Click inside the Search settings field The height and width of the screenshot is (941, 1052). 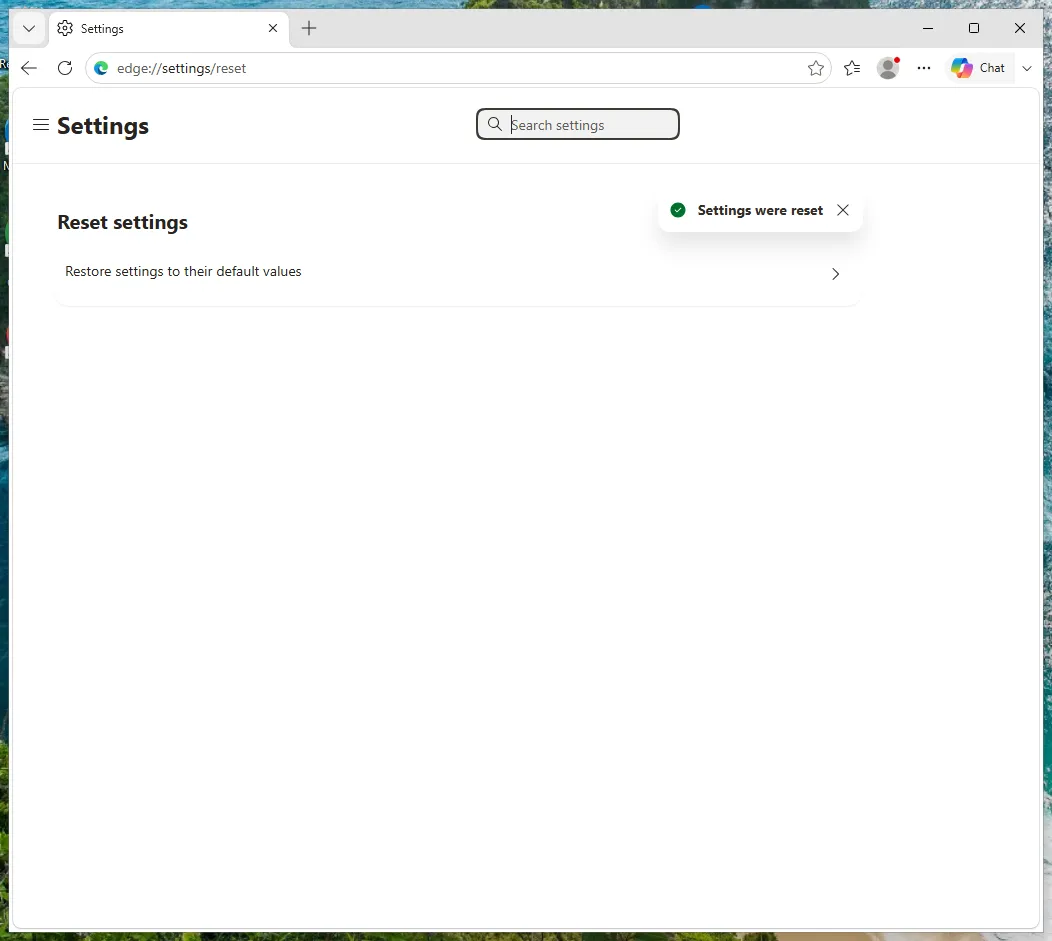578,124
